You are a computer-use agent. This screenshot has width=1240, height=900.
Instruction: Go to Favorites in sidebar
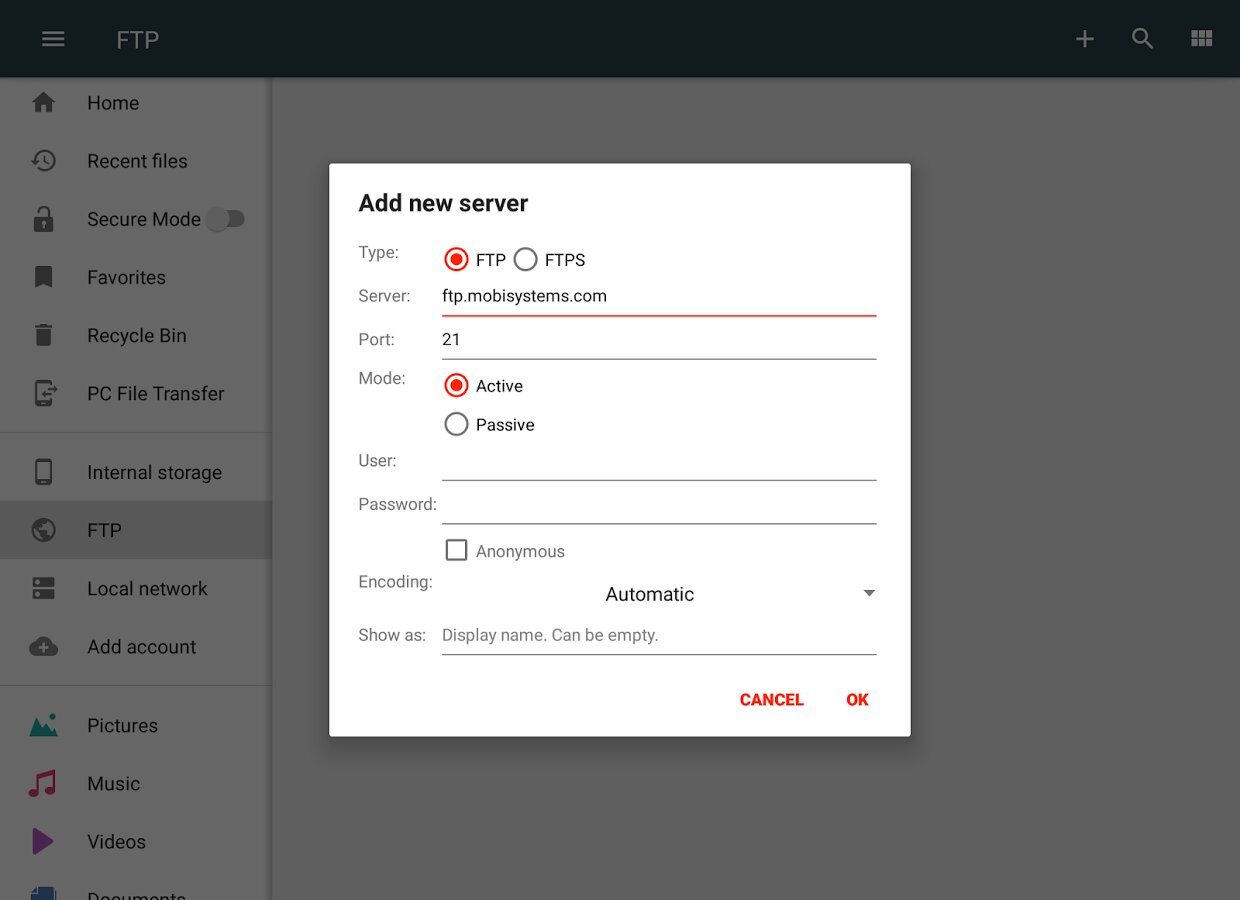[126, 277]
